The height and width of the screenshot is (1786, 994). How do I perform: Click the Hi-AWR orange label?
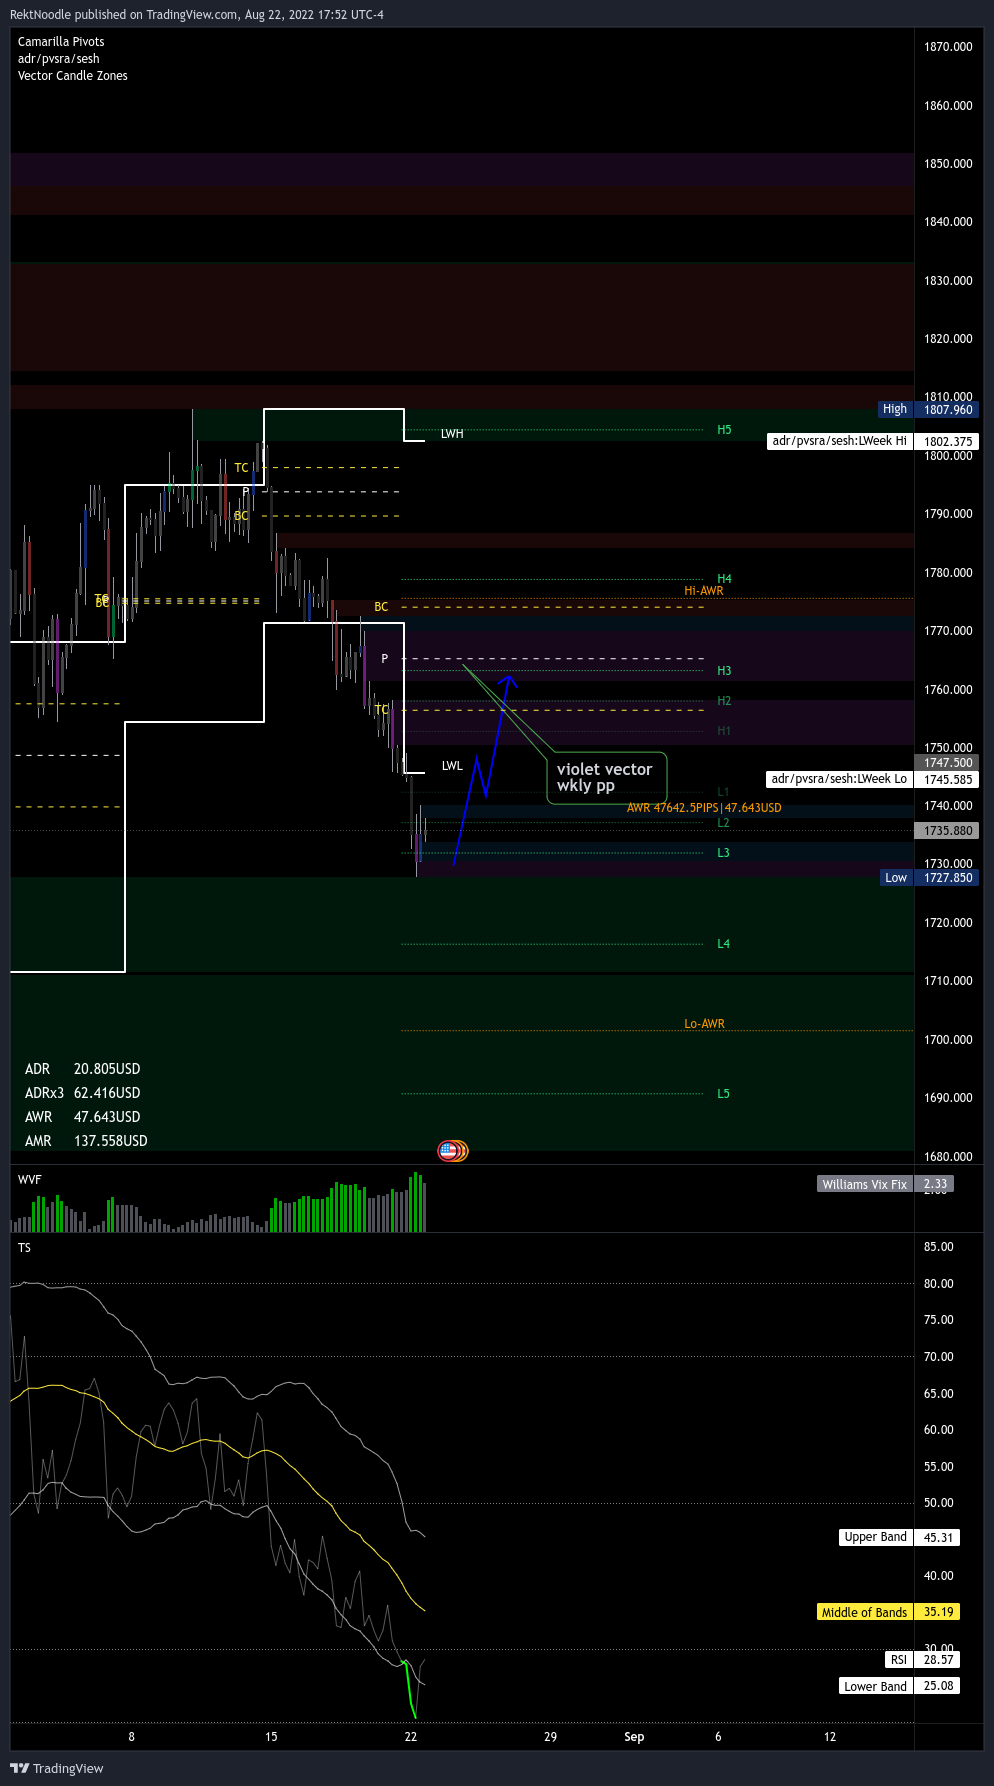click(x=704, y=591)
